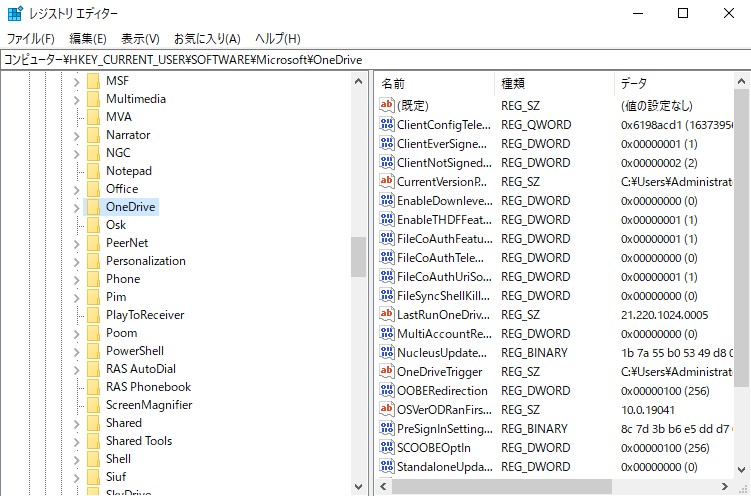751x496 pixels.
Task: Click the Registry Editor app icon in title bar
Action: pos(15,13)
